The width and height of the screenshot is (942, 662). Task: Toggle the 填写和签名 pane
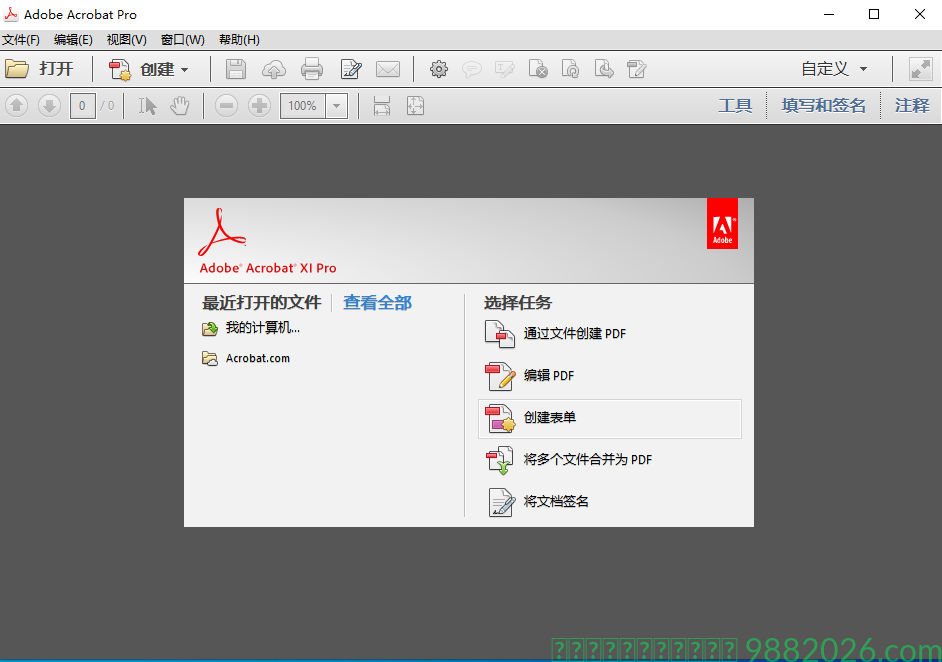[822, 105]
